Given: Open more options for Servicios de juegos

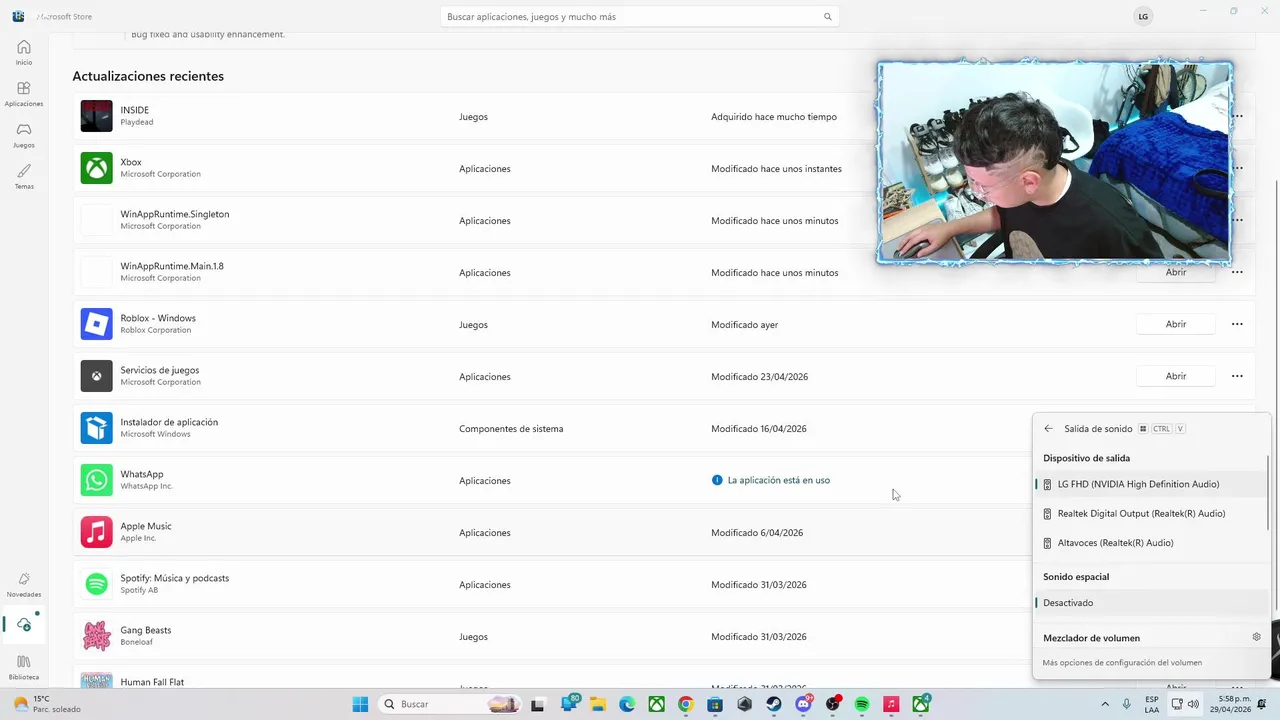Looking at the screenshot, I should (1237, 376).
